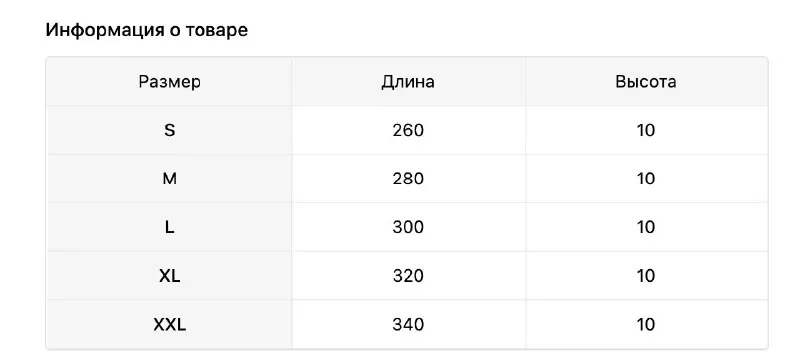Click height value 10 for size XL
The image size is (800, 363).
646,276
